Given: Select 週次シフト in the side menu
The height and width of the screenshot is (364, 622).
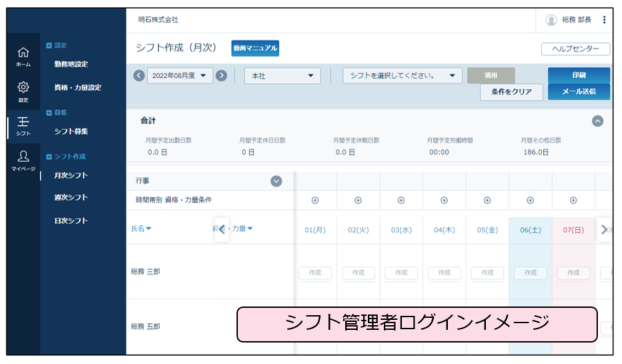Looking at the screenshot, I should [x=71, y=197].
